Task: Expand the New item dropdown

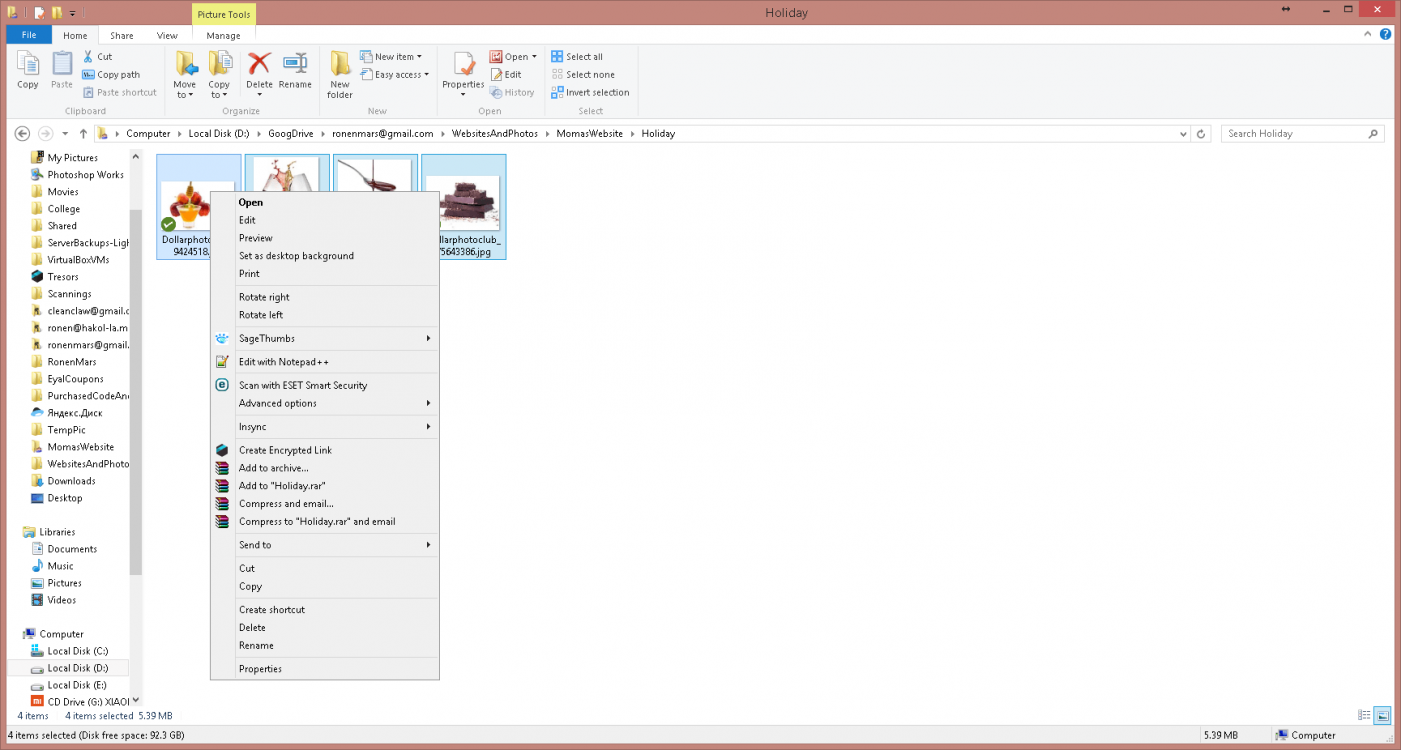Action: (419, 57)
